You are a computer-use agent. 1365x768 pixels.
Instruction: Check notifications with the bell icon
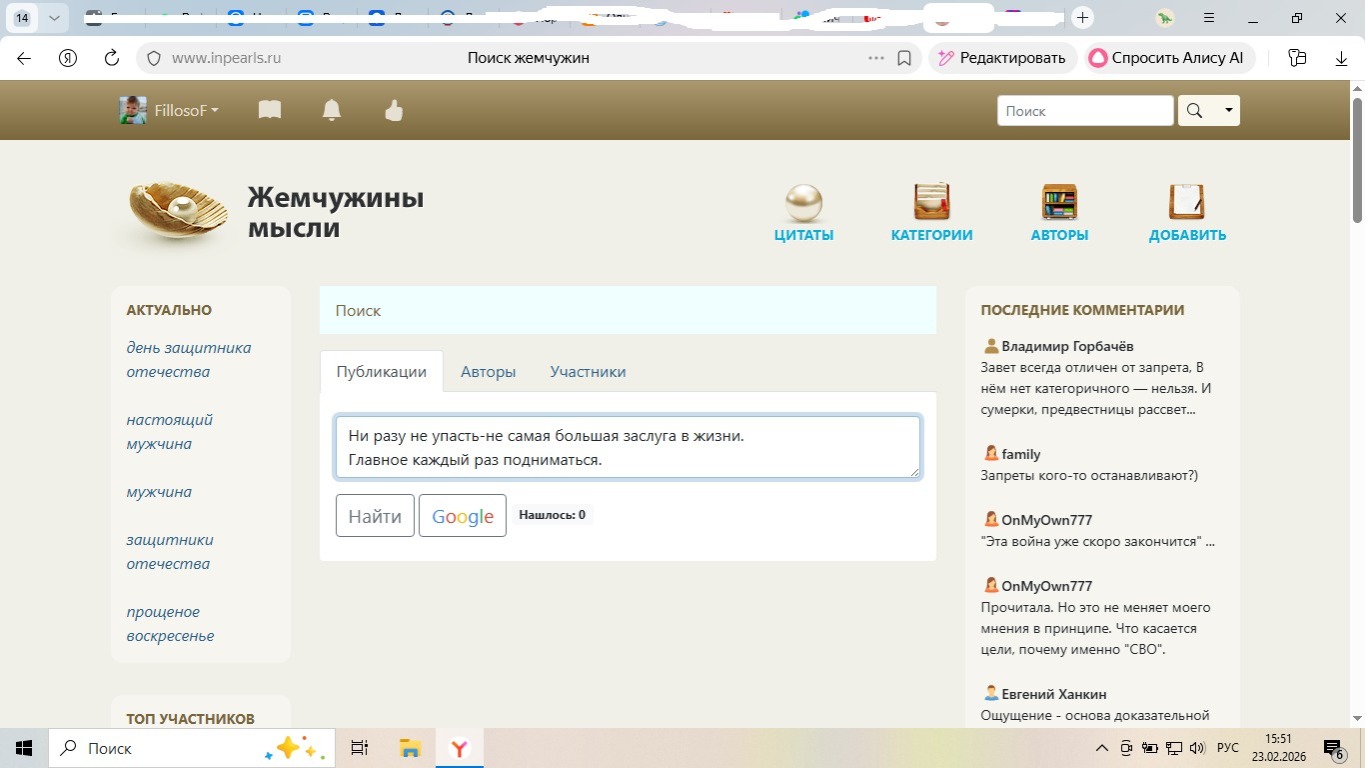tap(331, 110)
